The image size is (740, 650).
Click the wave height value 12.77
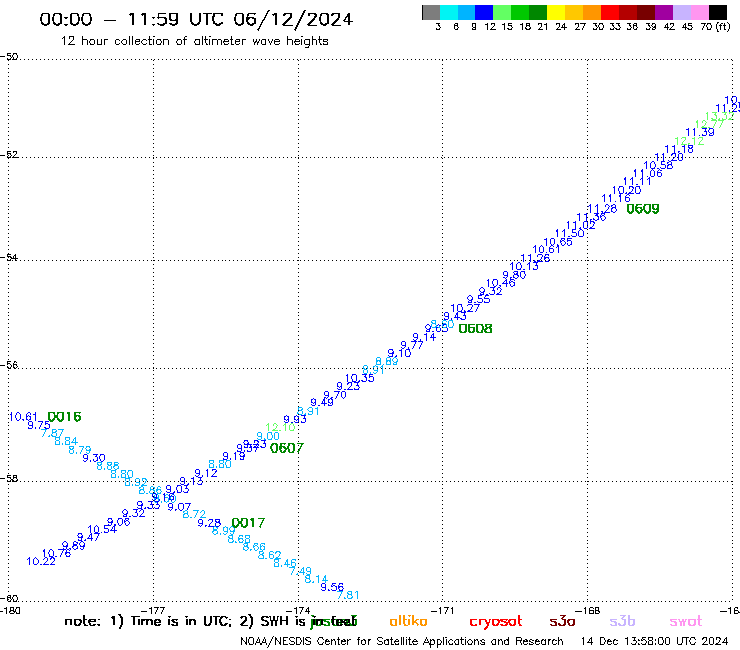click(709, 125)
